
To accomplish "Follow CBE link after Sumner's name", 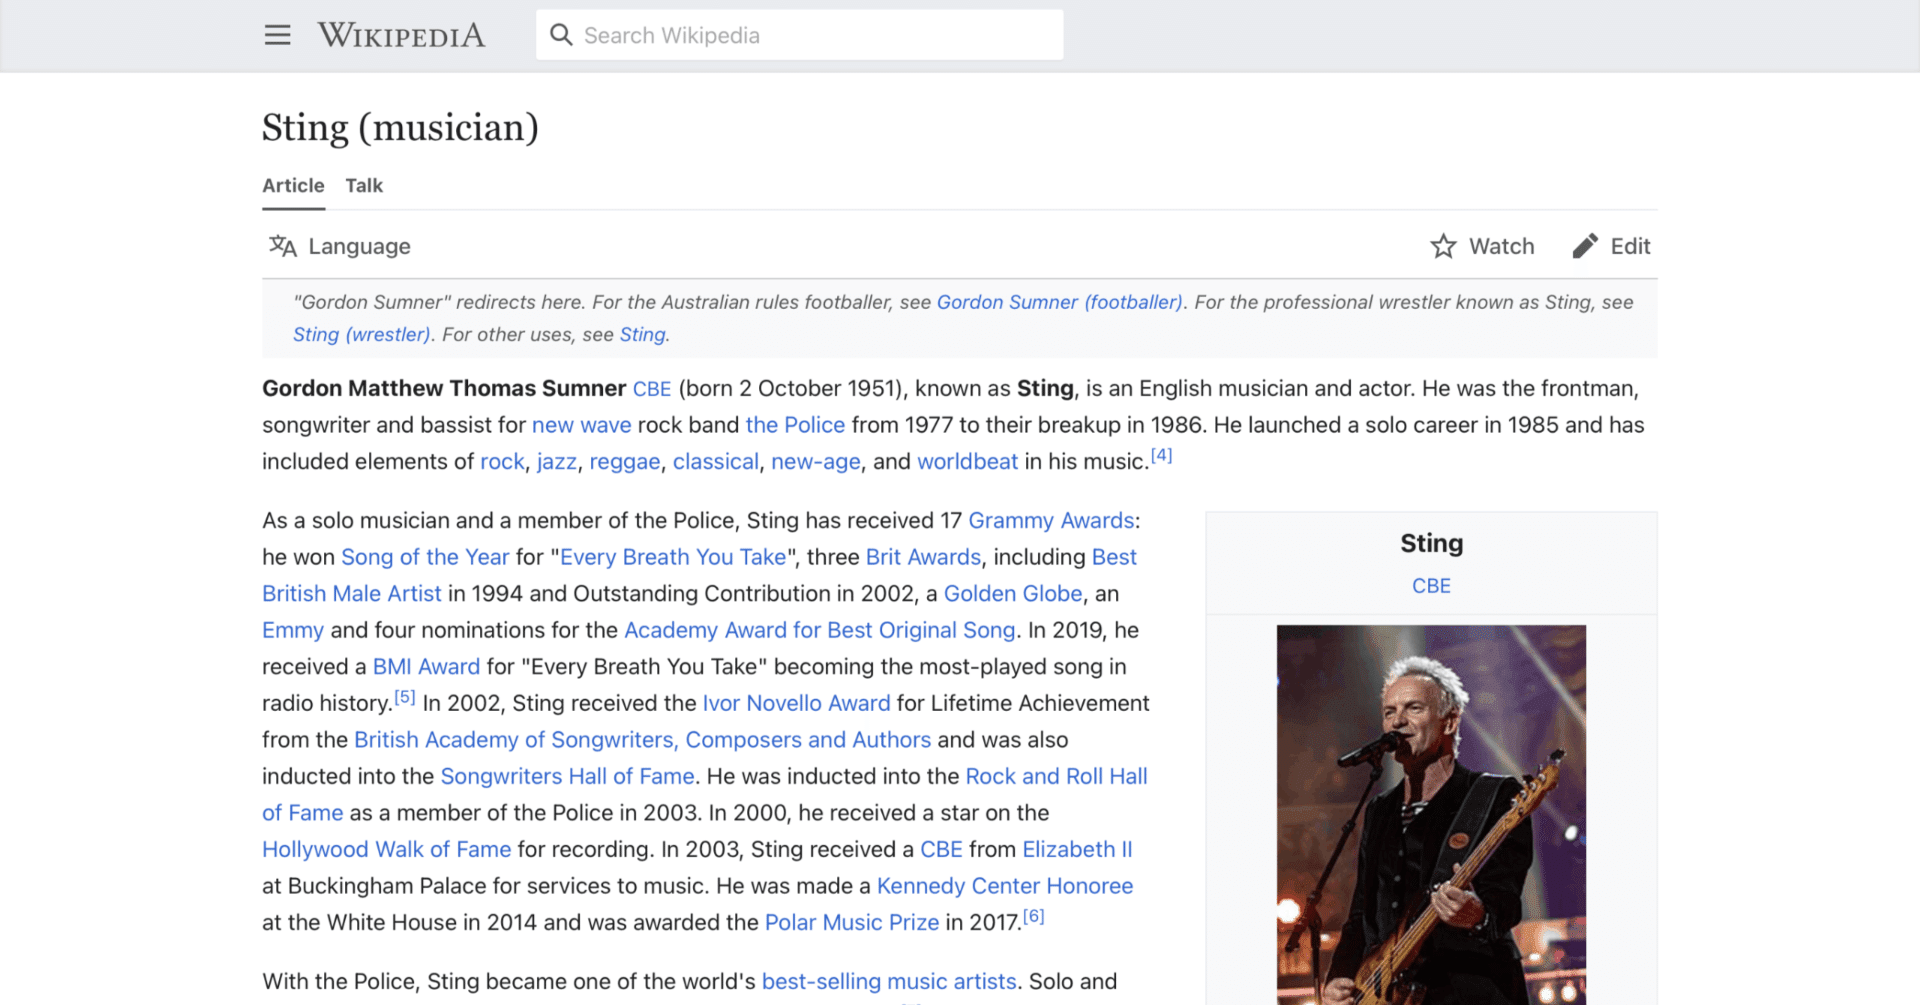I will (652, 389).
